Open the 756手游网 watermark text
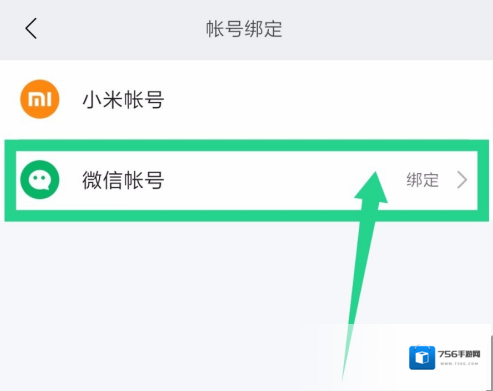This screenshot has width=493, height=391. [459, 354]
